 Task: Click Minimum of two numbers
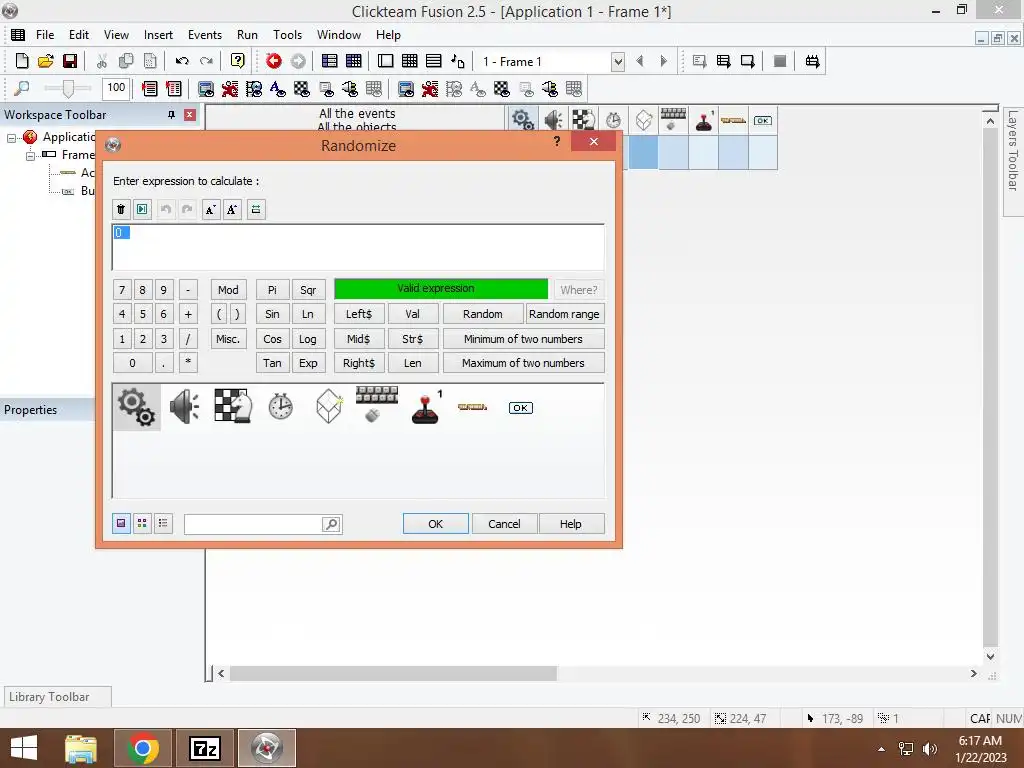coord(523,339)
